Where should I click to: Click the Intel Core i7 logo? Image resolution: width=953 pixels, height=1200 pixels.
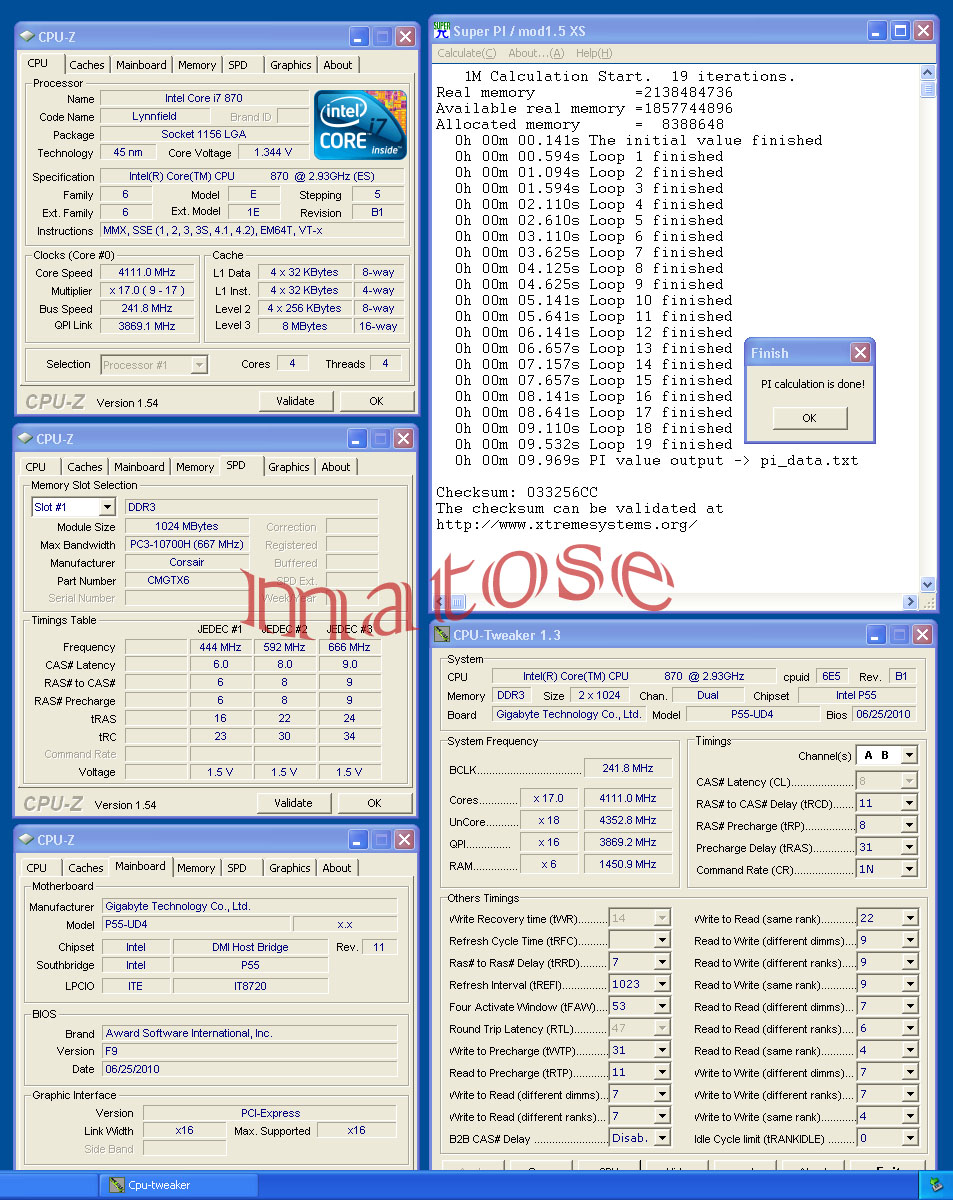point(360,125)
